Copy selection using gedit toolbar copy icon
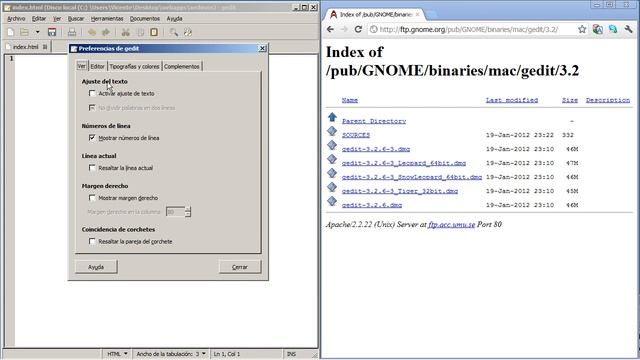This screenshot has height=360, width=640. coord(140,32)
